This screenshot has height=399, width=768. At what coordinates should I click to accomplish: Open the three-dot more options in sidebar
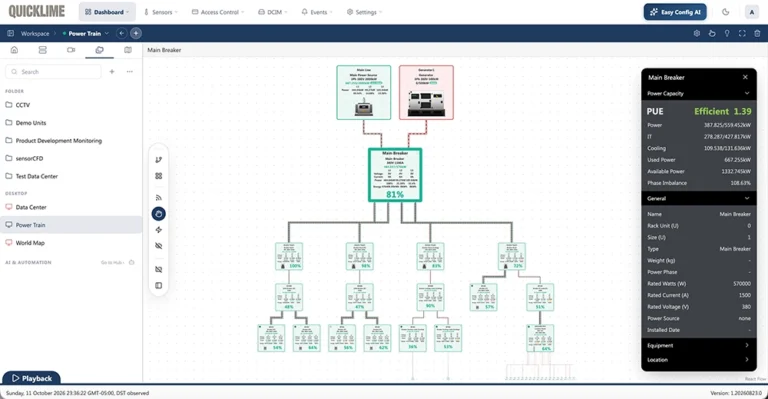[130, 71]
